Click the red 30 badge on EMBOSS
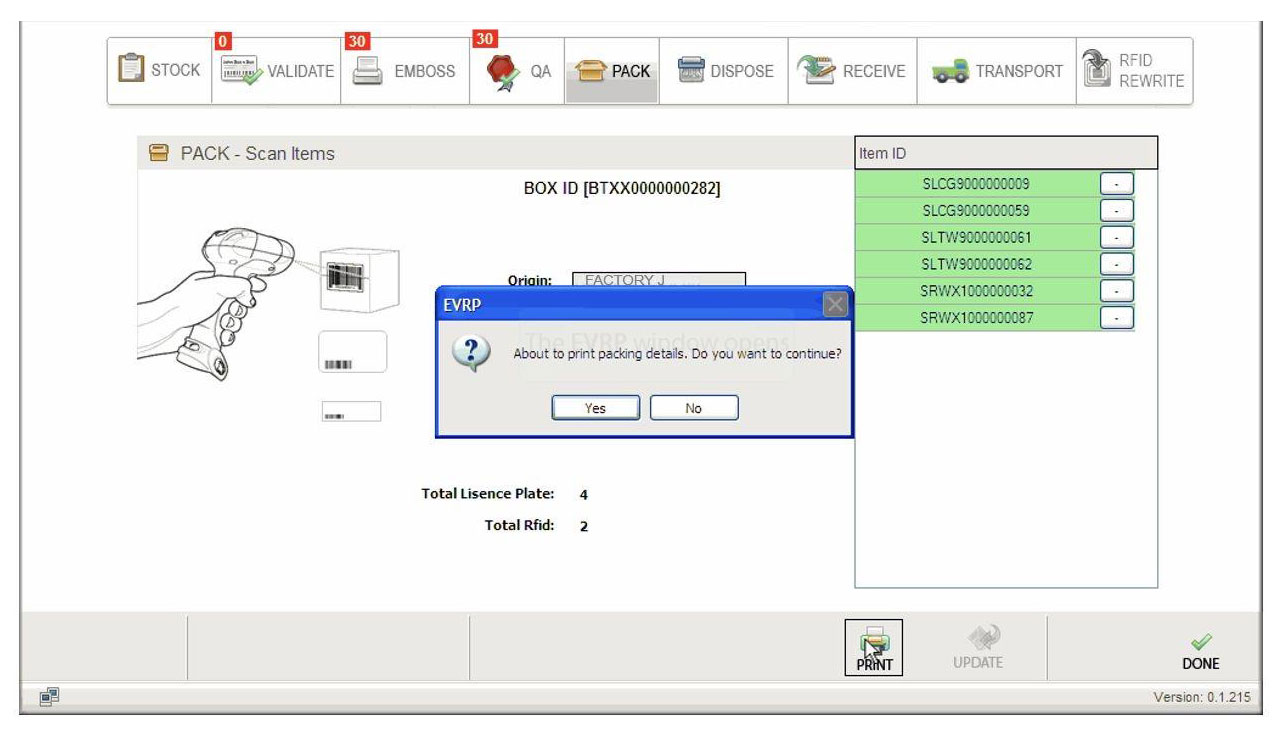The height and width of the screenshot is (737, 1287). click(x=357, y=41)
